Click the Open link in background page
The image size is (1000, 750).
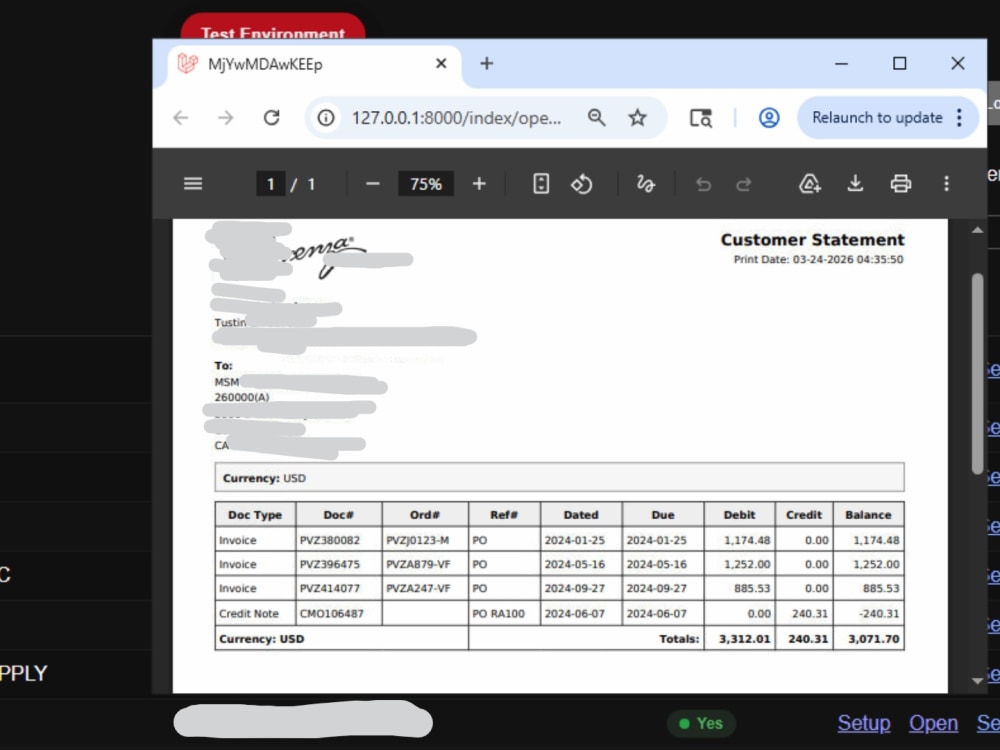coord(934,723)
